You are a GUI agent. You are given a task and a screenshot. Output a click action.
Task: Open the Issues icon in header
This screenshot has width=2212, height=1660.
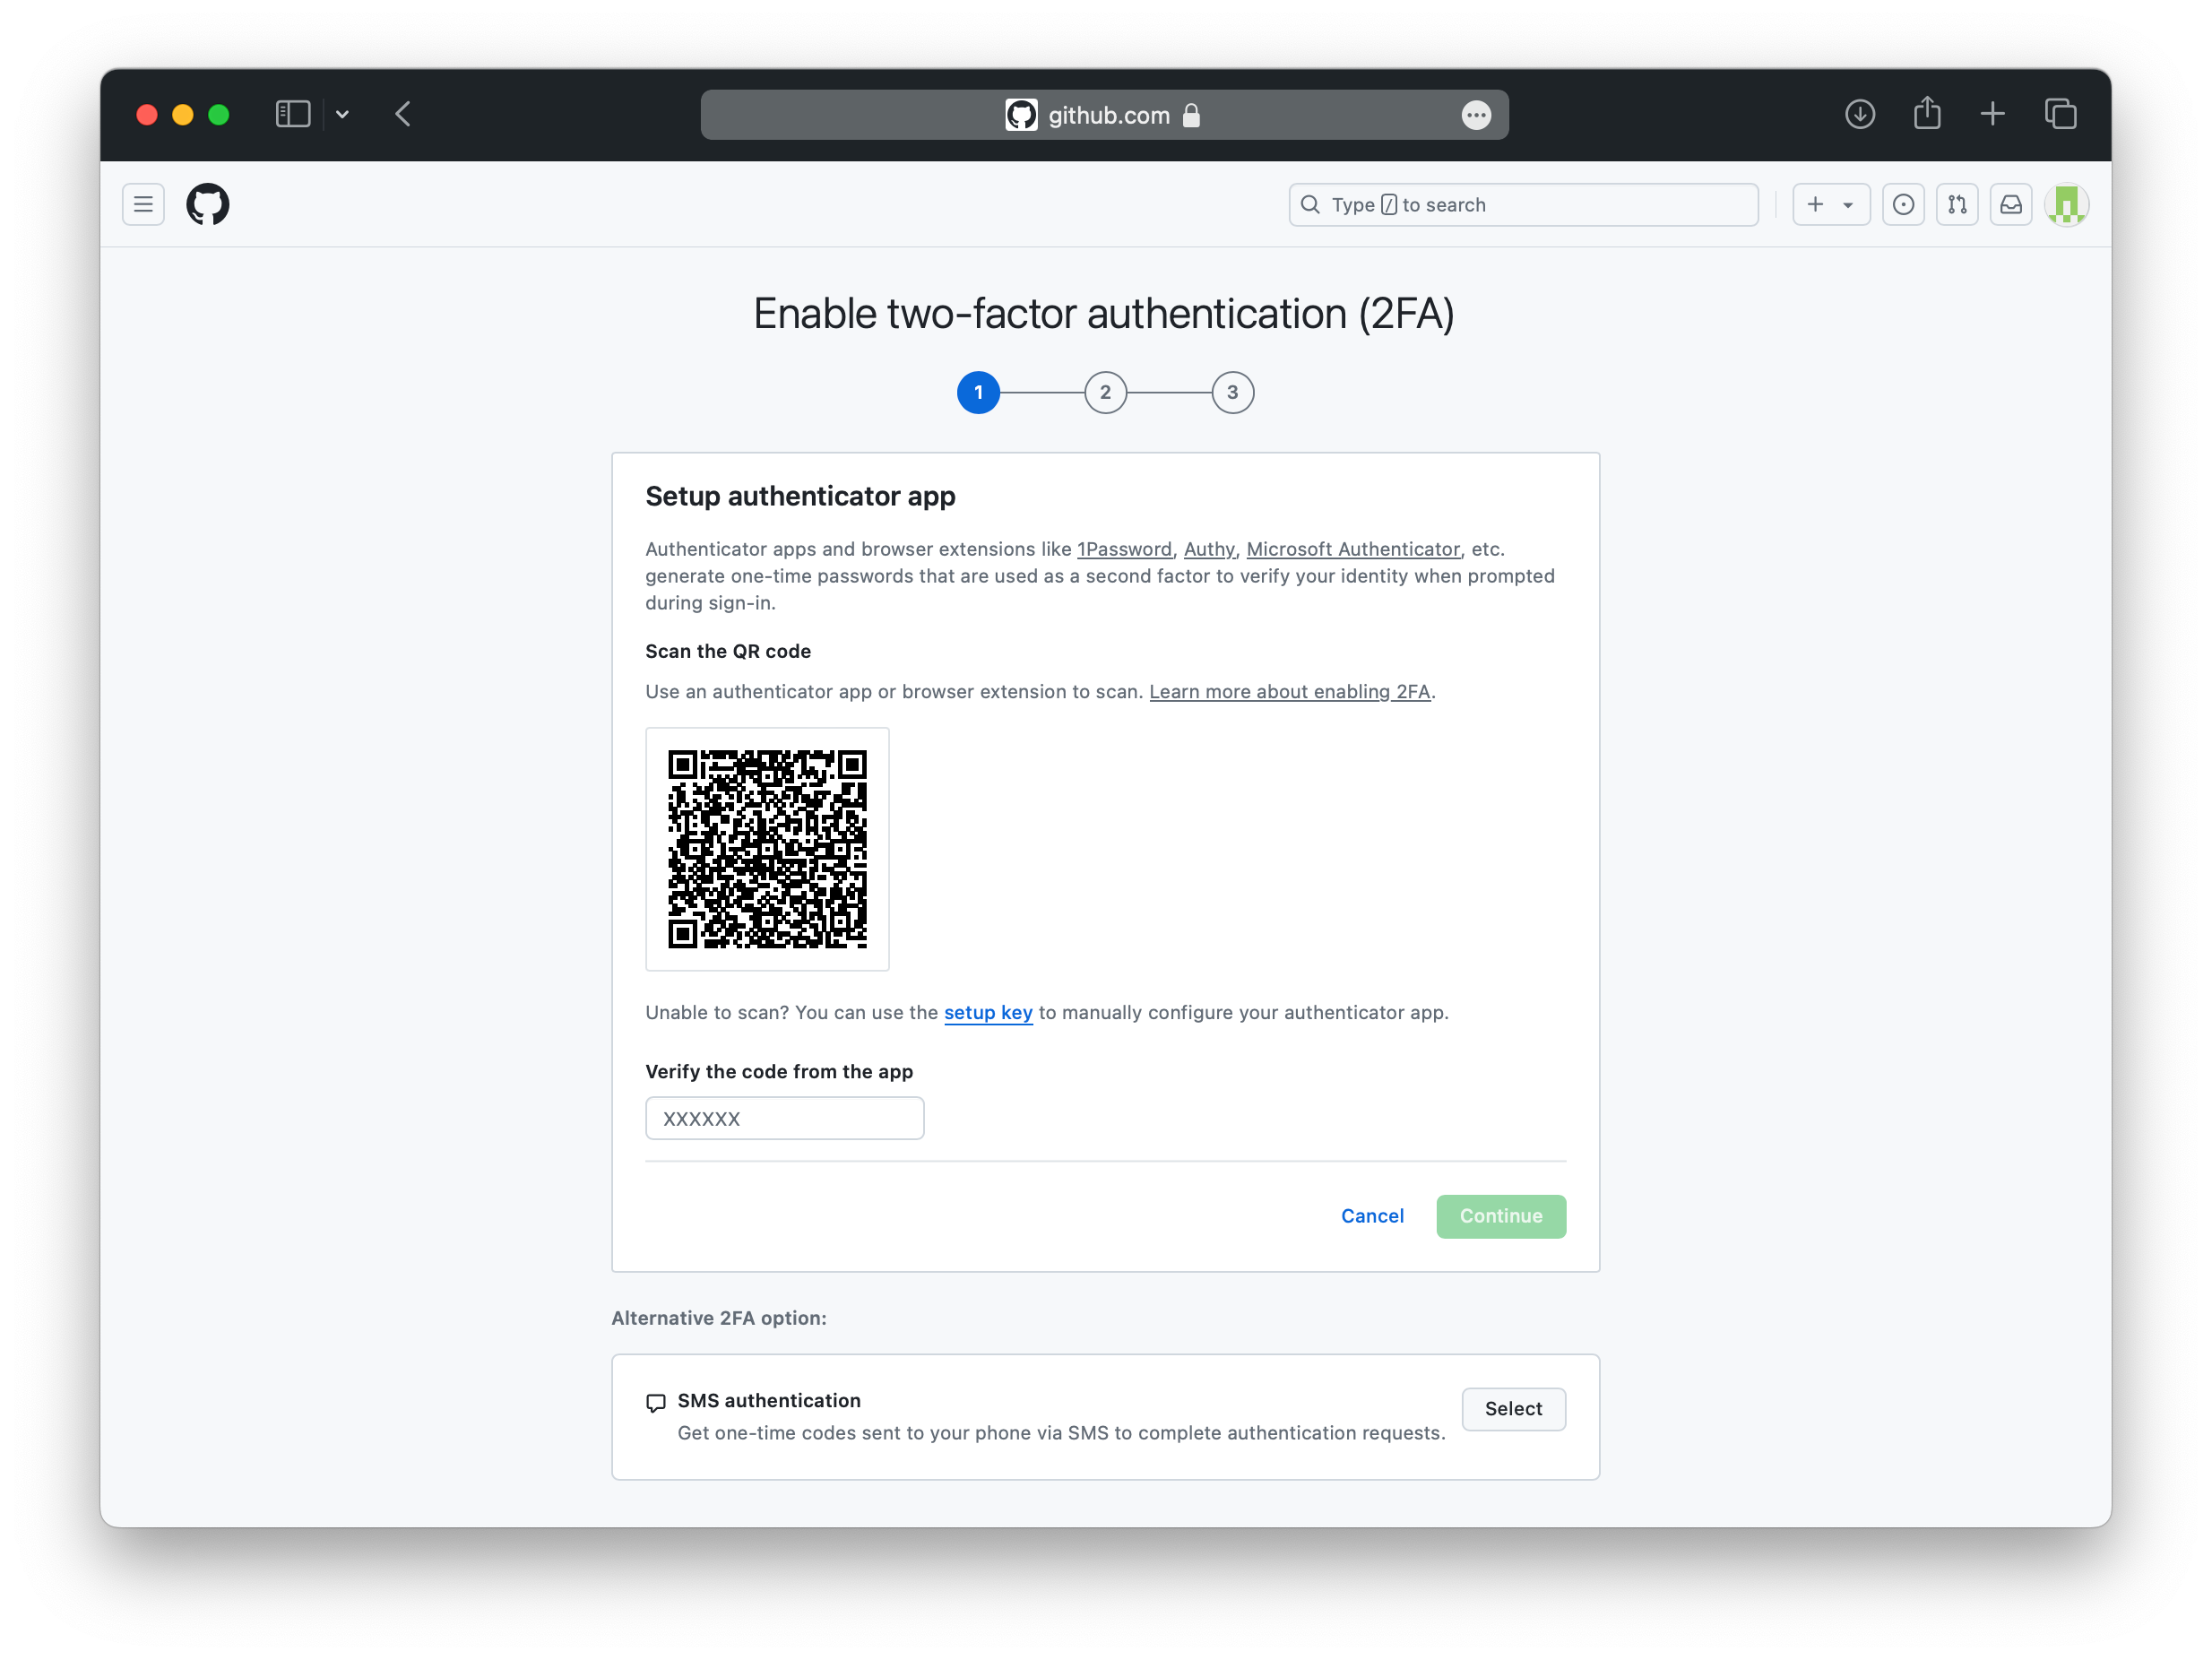[x=1903, y=205]
